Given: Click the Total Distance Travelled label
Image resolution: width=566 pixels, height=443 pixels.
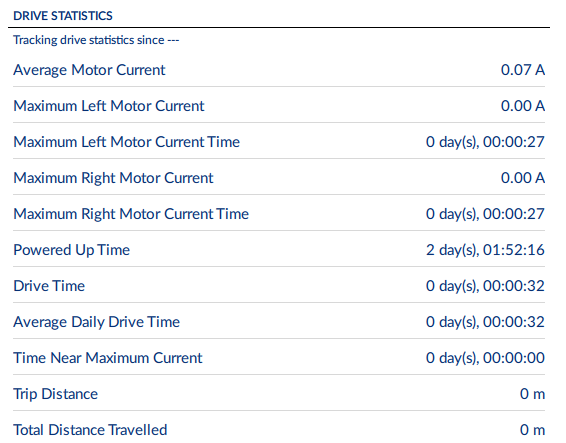Looking at the screenshot, I should point(90,430).
